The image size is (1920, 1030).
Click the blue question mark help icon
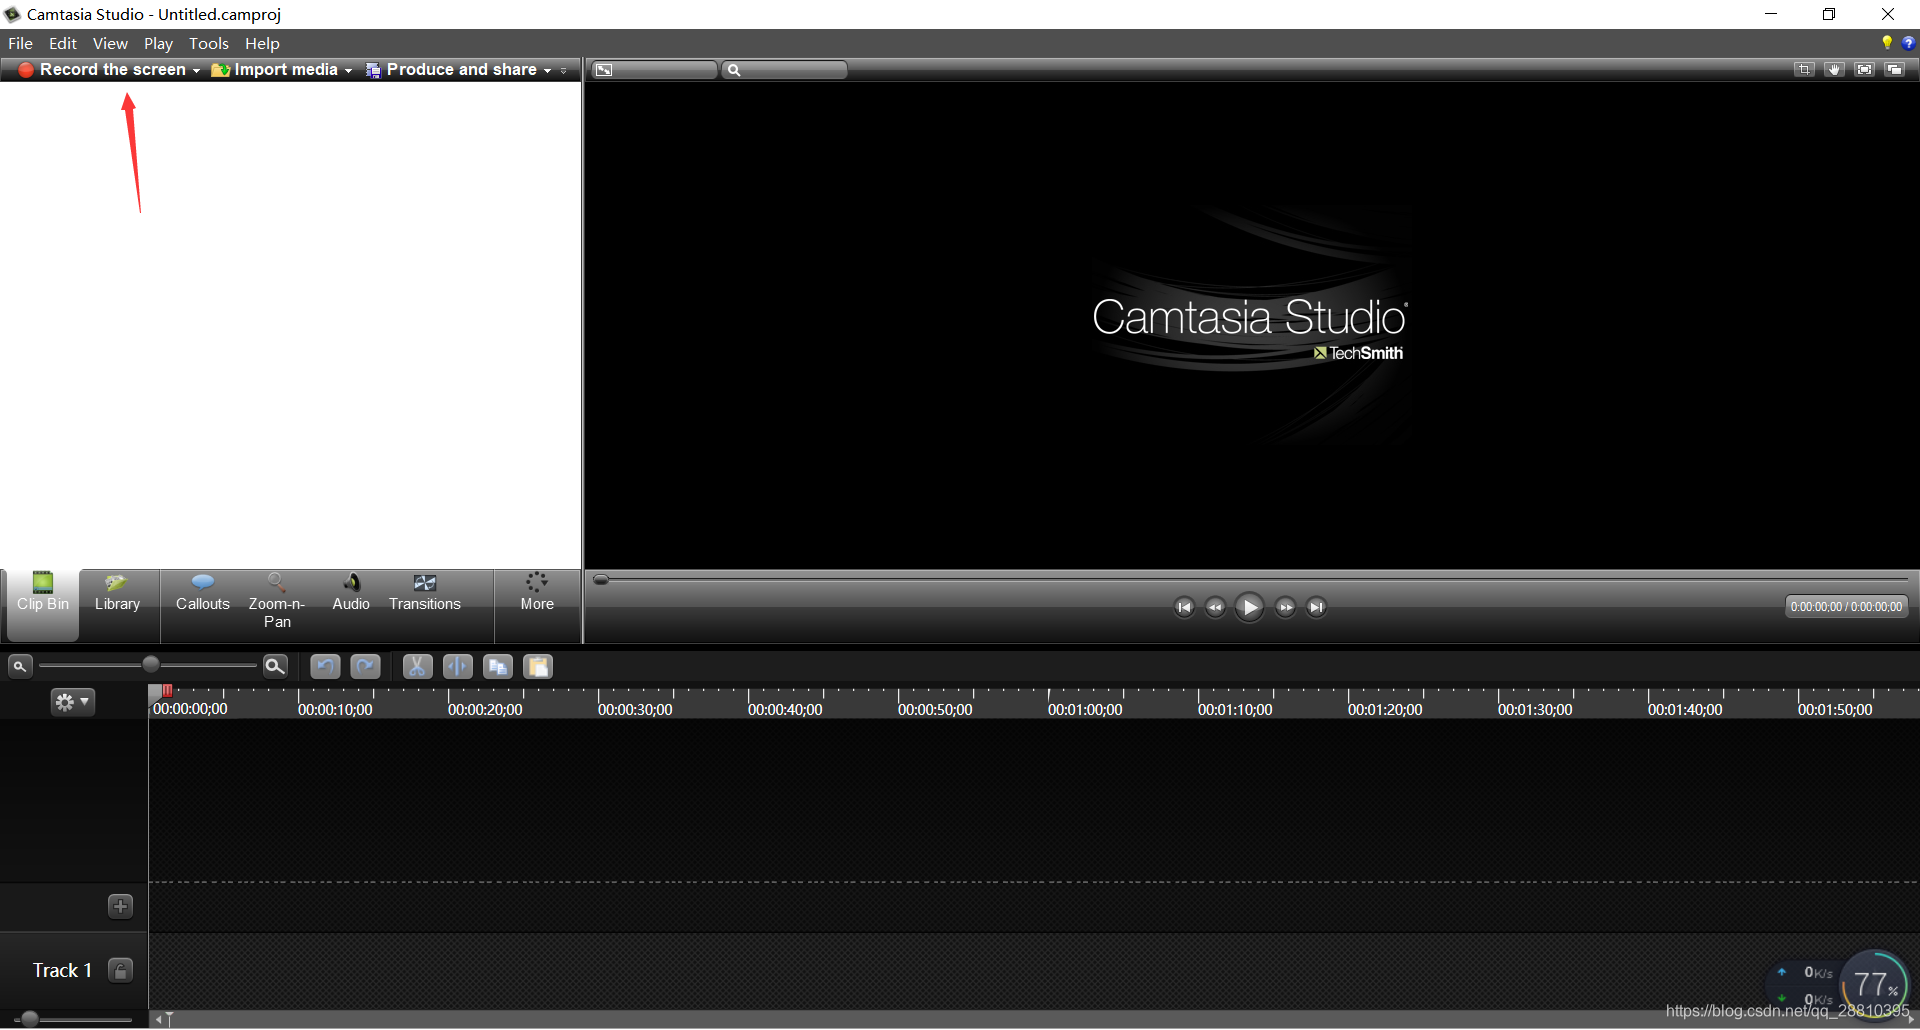[x=1908, y=43]
